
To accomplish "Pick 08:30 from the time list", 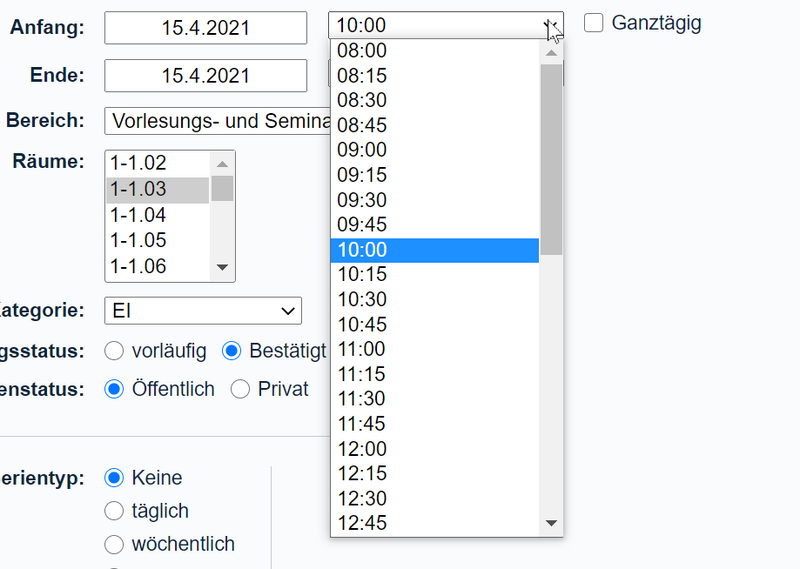I will pos(435,100).
